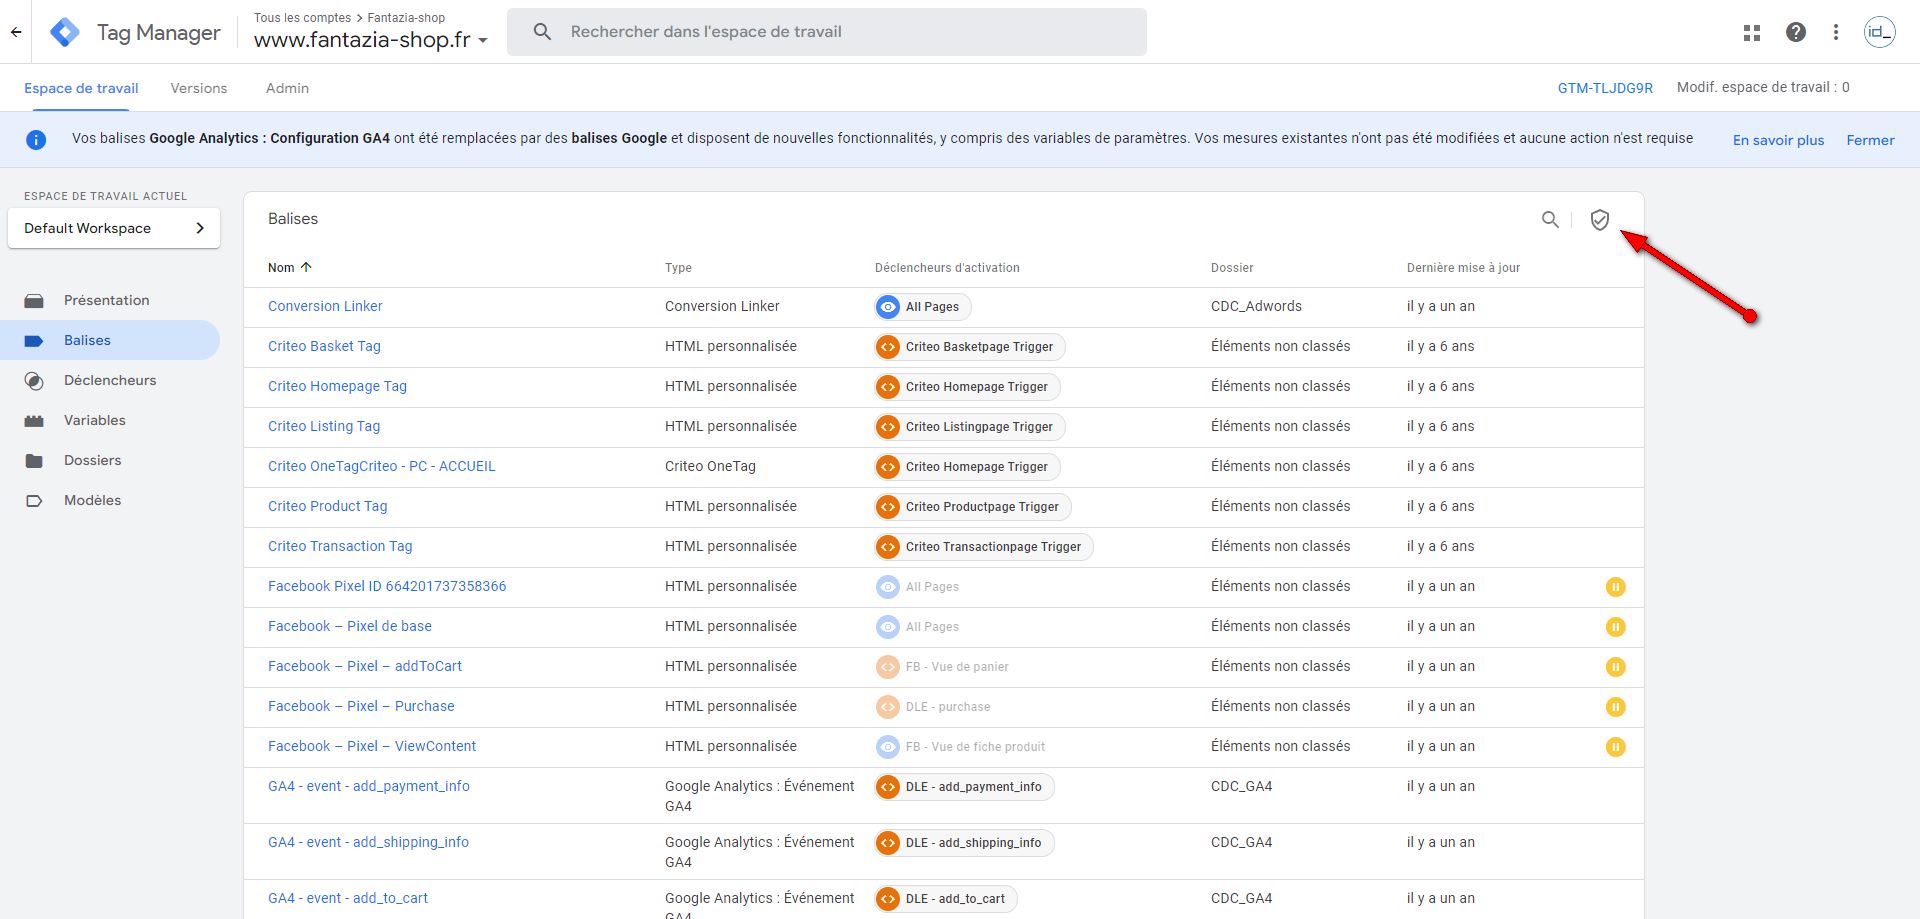Viewport: 1920px width, 919px height.
Task: Open the Admin tab
Action: tap(287, 88)
